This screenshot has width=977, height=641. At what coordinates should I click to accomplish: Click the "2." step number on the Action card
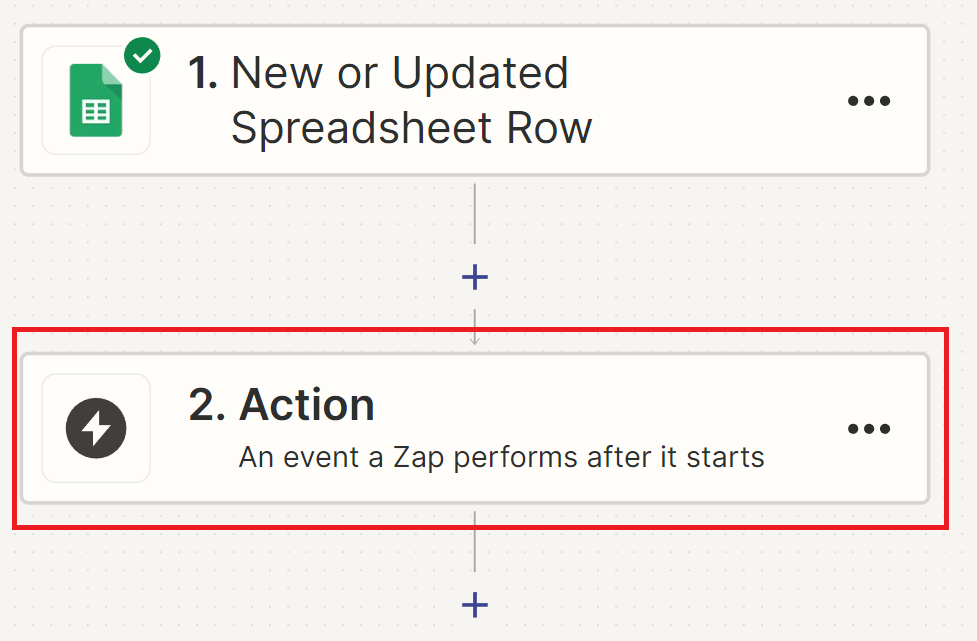point(207,405)
